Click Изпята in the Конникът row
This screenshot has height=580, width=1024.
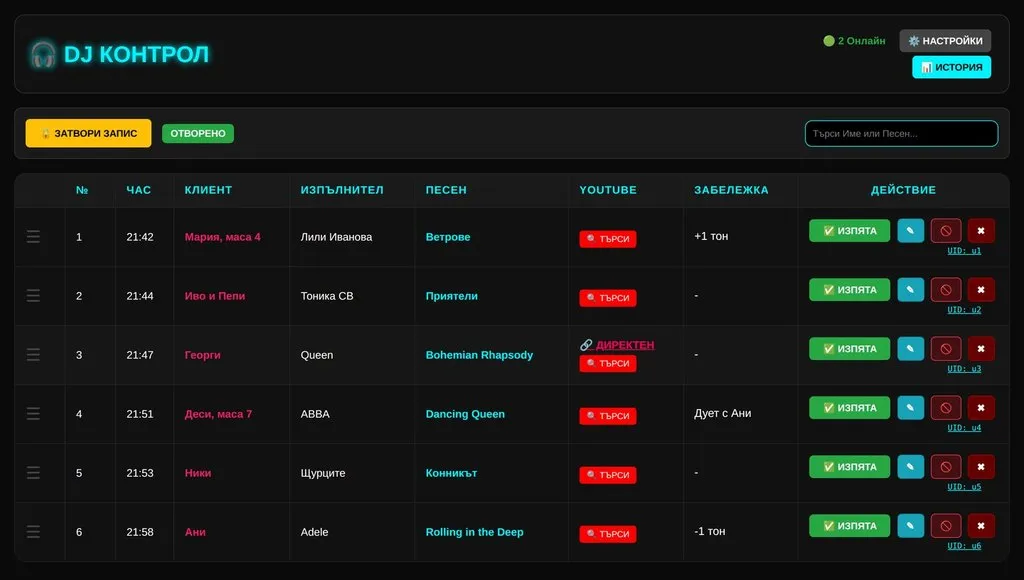[x=849, y=466]
